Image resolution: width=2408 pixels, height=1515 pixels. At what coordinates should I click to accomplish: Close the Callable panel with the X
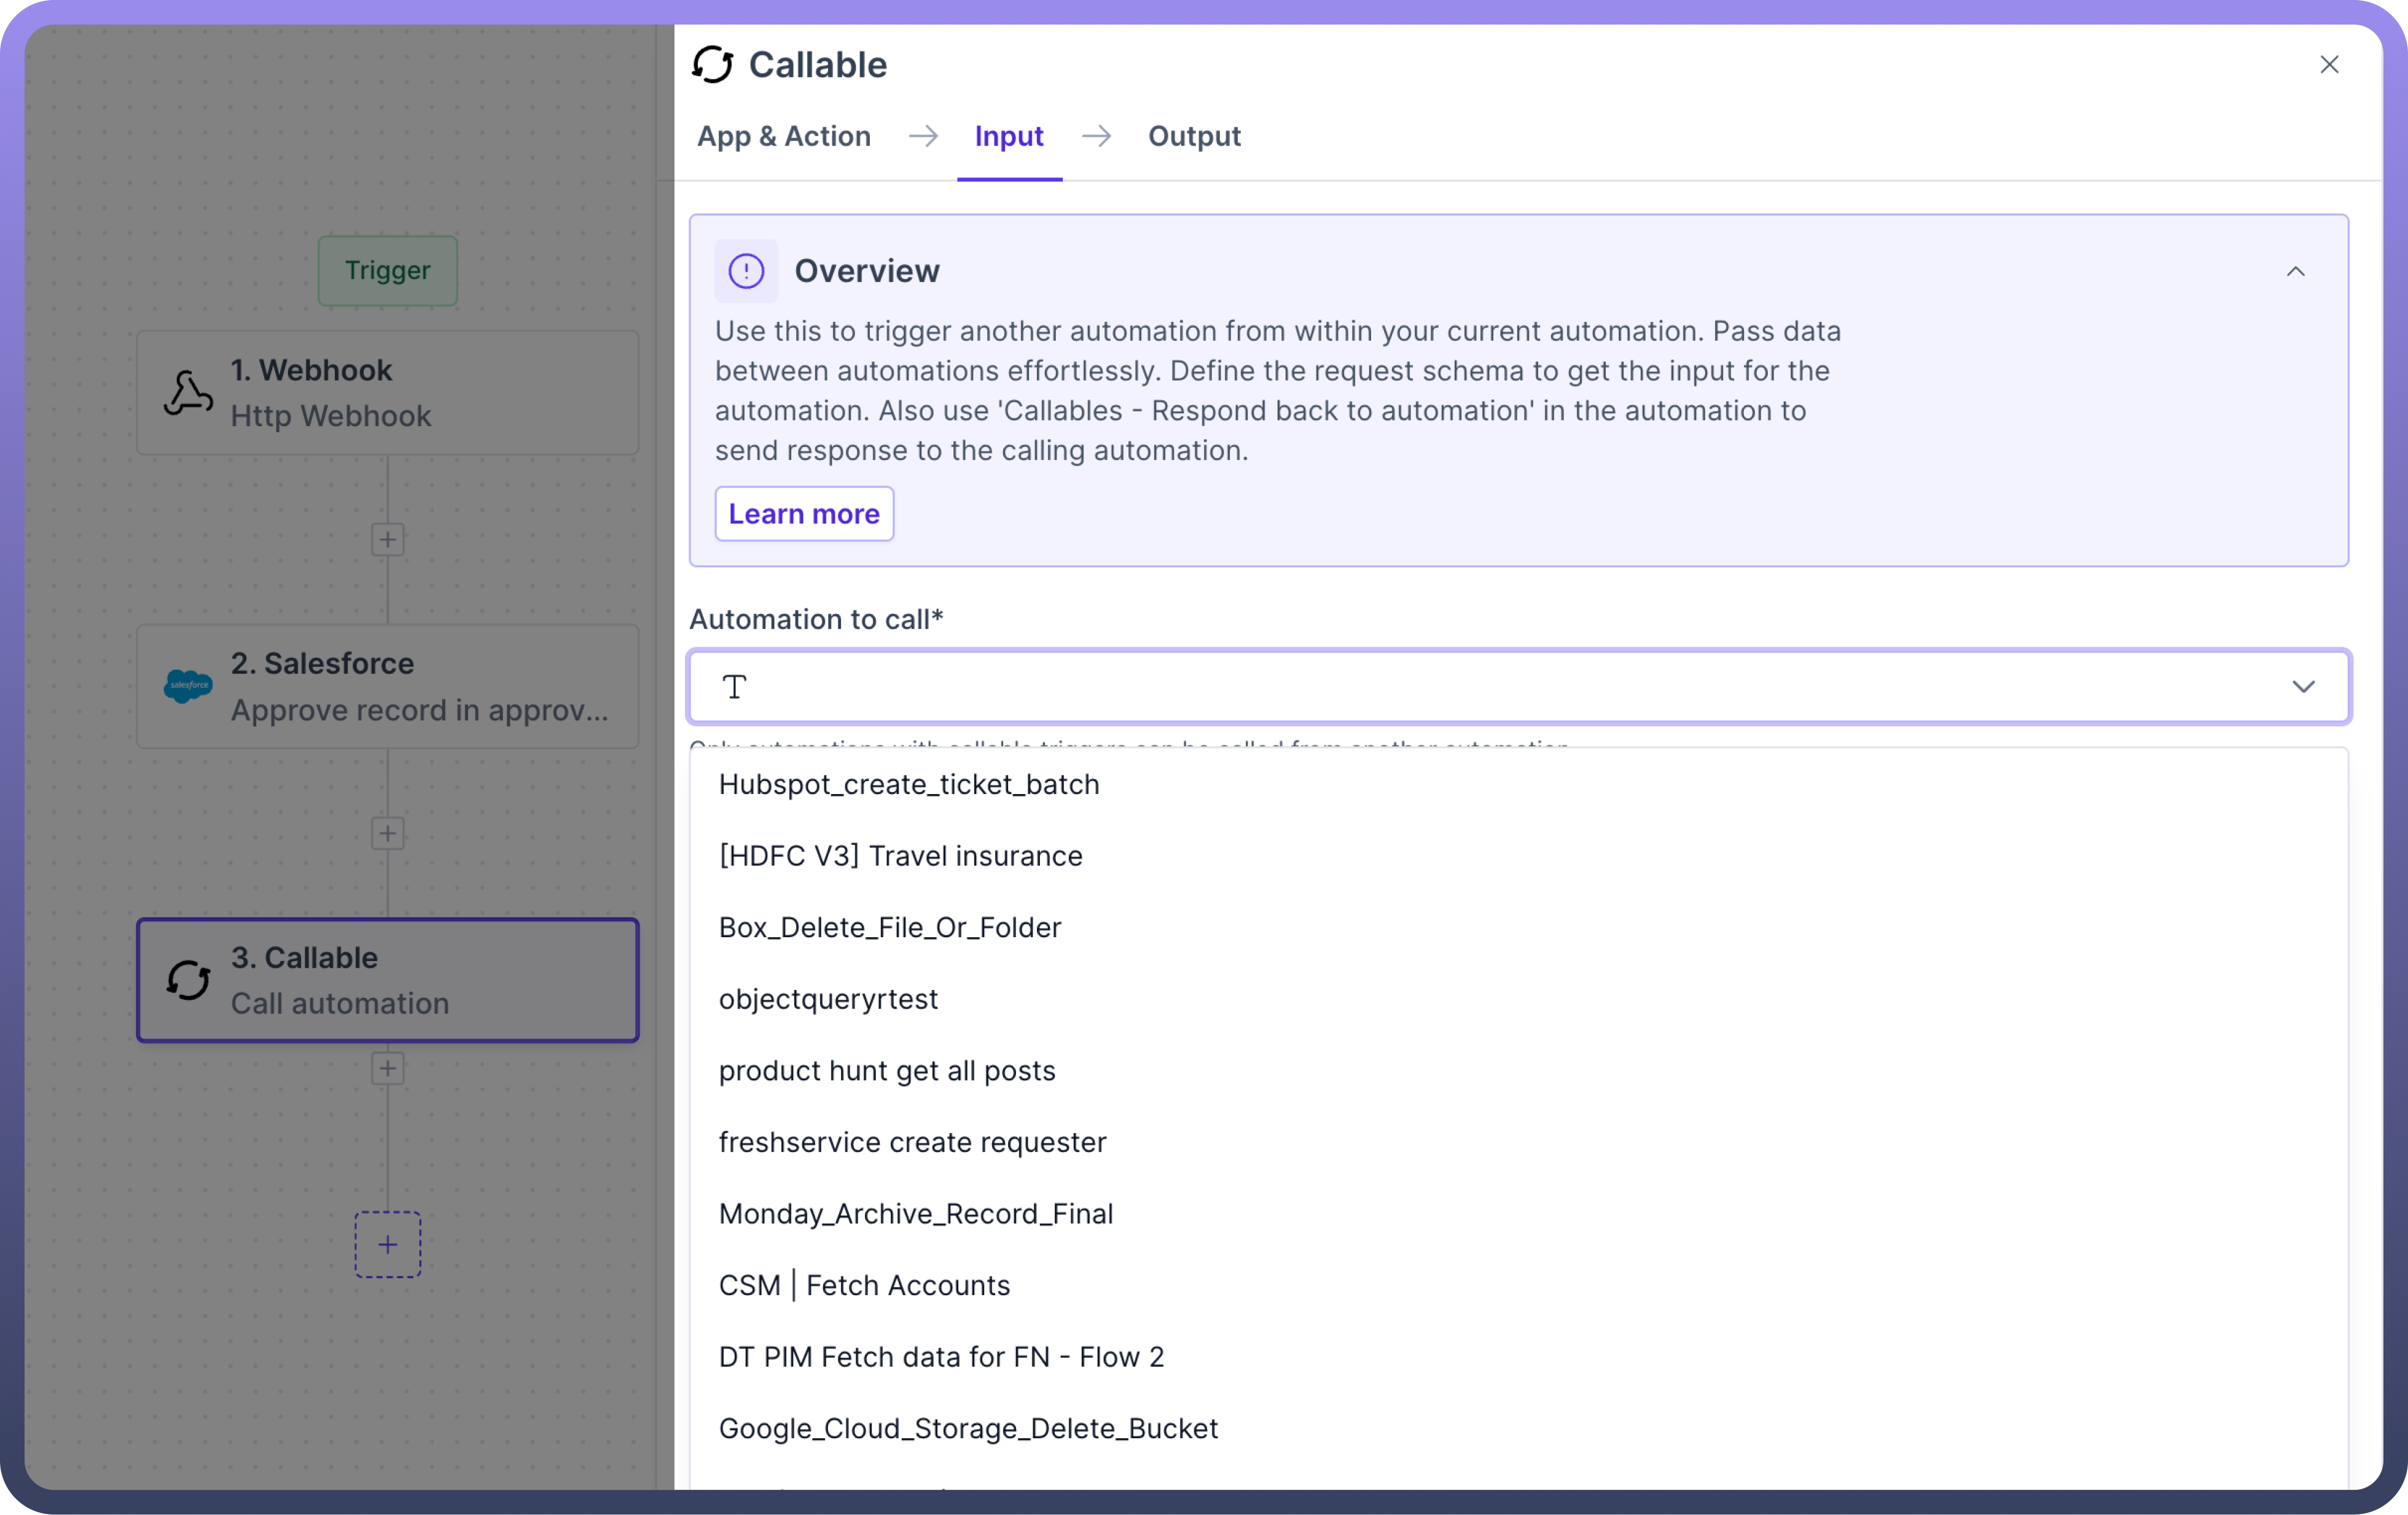point(2329,65)
